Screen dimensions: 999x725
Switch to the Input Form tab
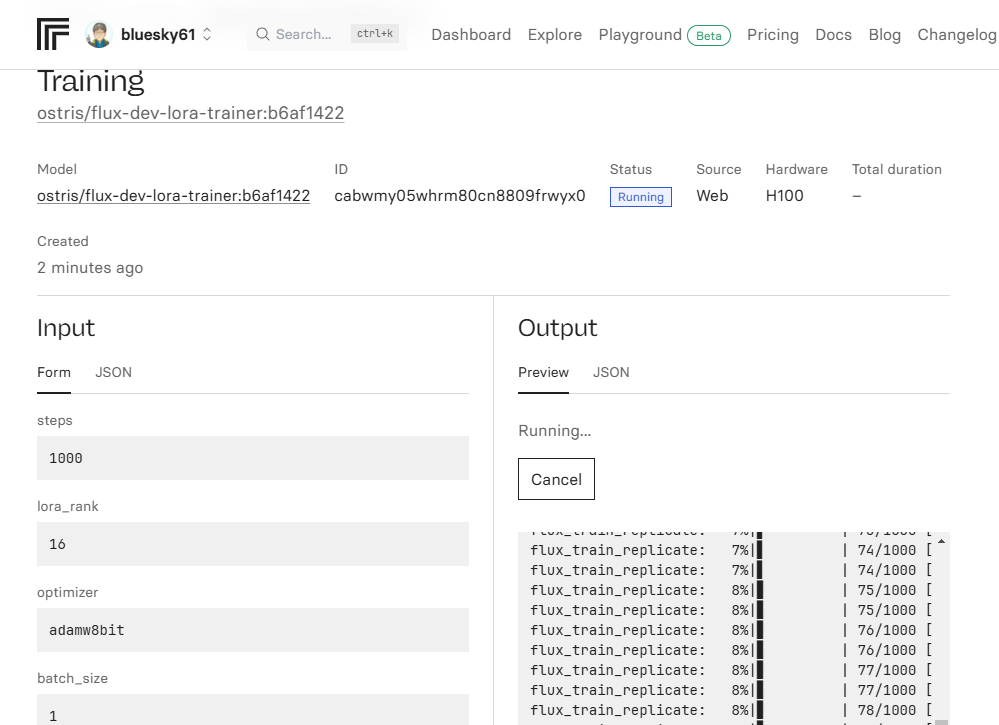click(x=54, y=373)
